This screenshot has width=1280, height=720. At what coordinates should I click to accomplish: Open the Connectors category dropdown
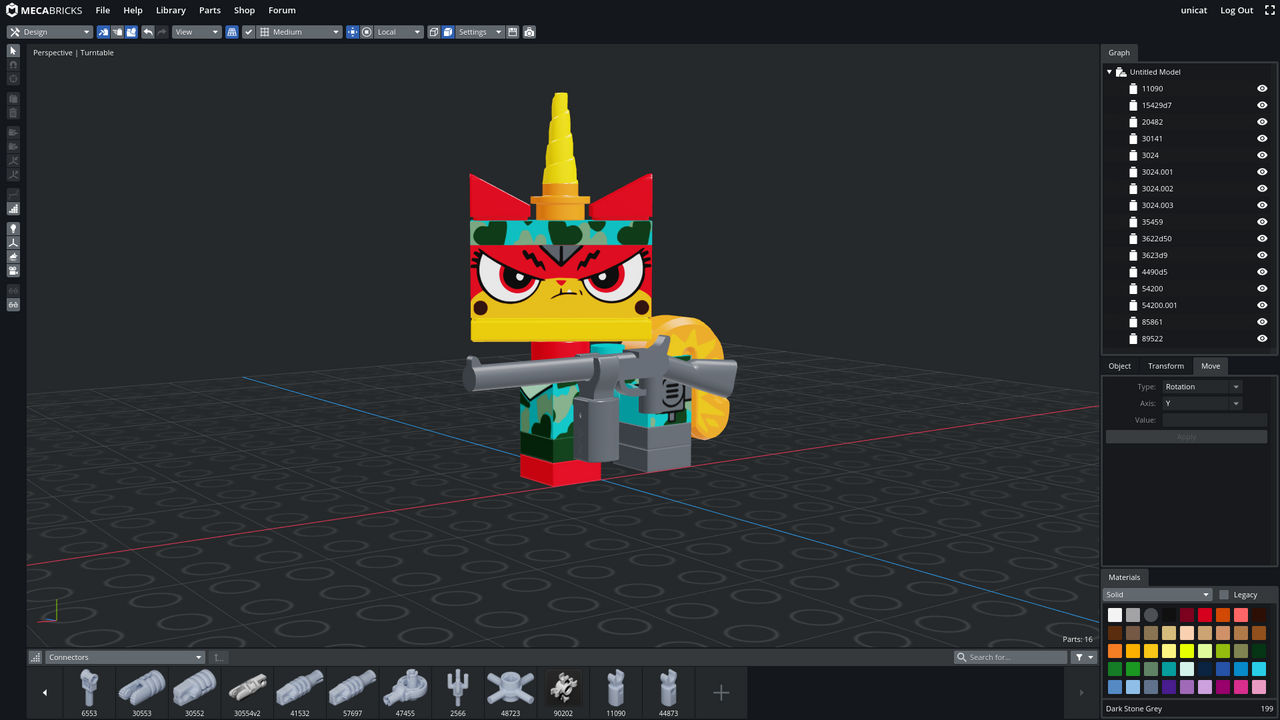125,657
